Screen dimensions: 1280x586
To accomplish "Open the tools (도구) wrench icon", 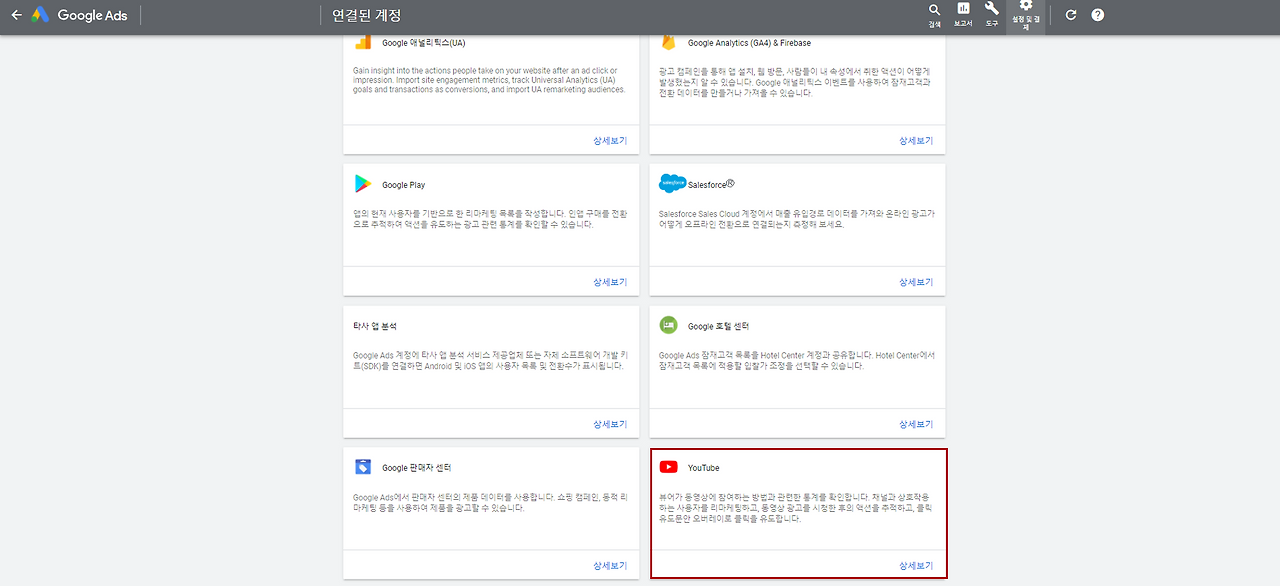I will pyautogui.click(x=992, y=15).
